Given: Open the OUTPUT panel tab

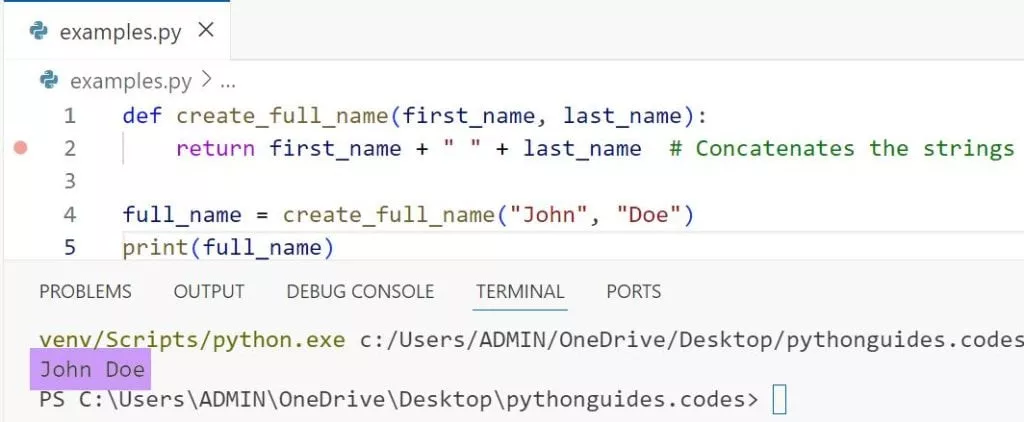Looking at the screenshot, I should (209, 292).
